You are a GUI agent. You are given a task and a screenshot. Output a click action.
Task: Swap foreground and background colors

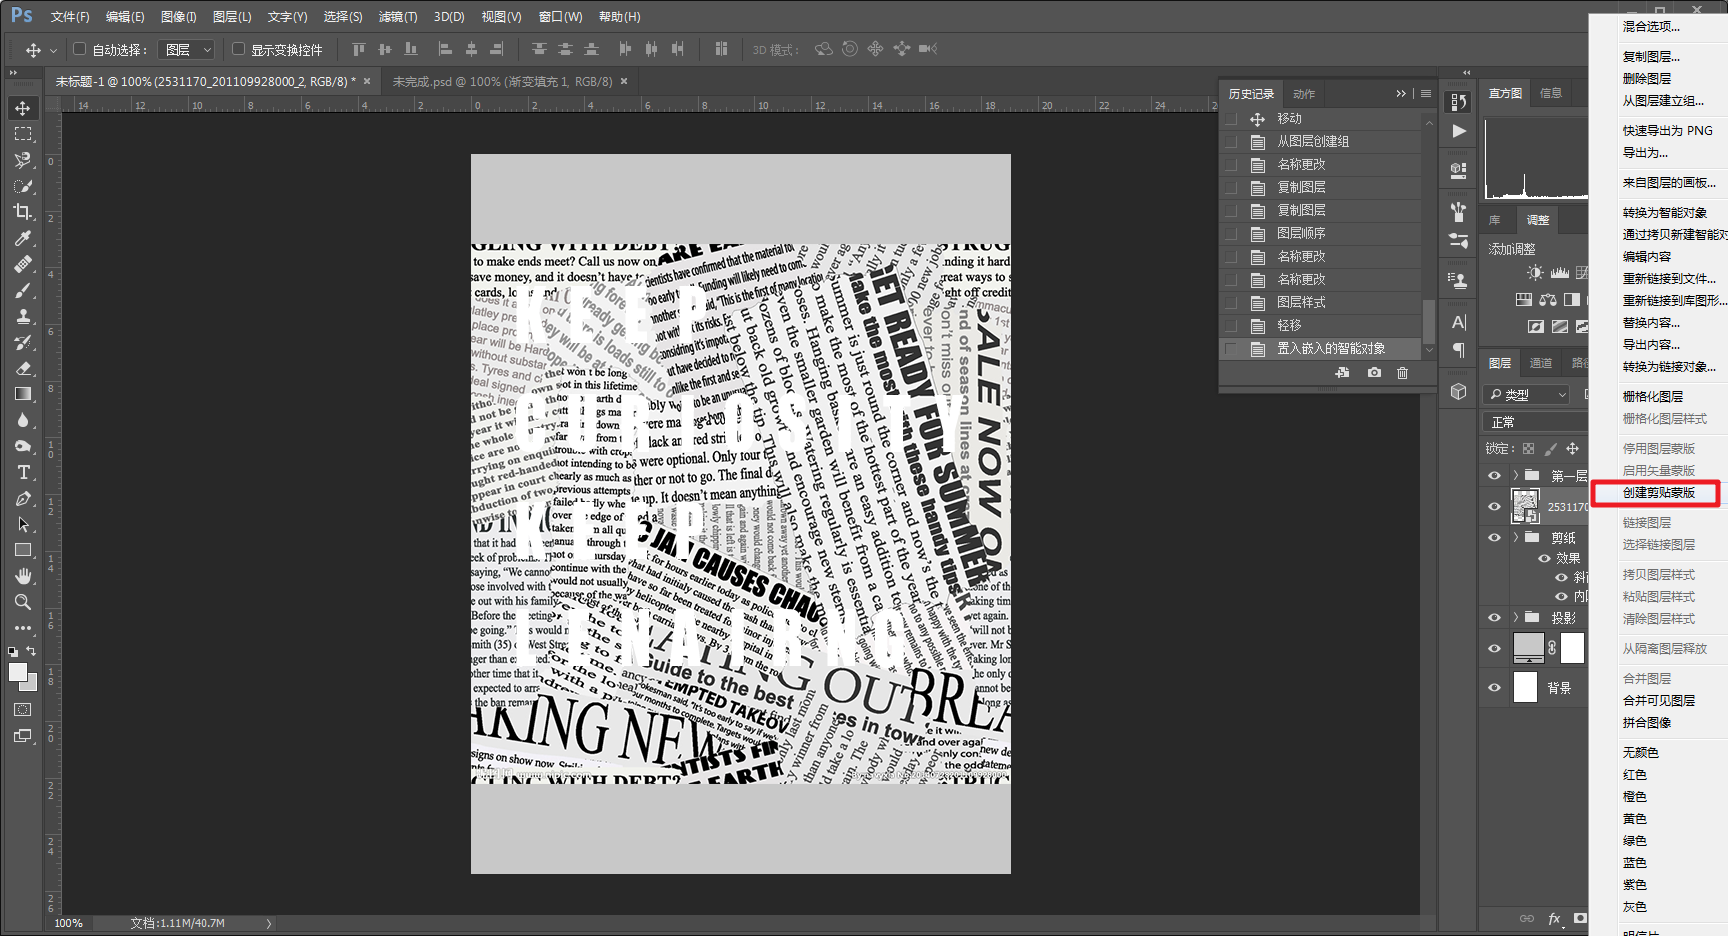[31, 651]
